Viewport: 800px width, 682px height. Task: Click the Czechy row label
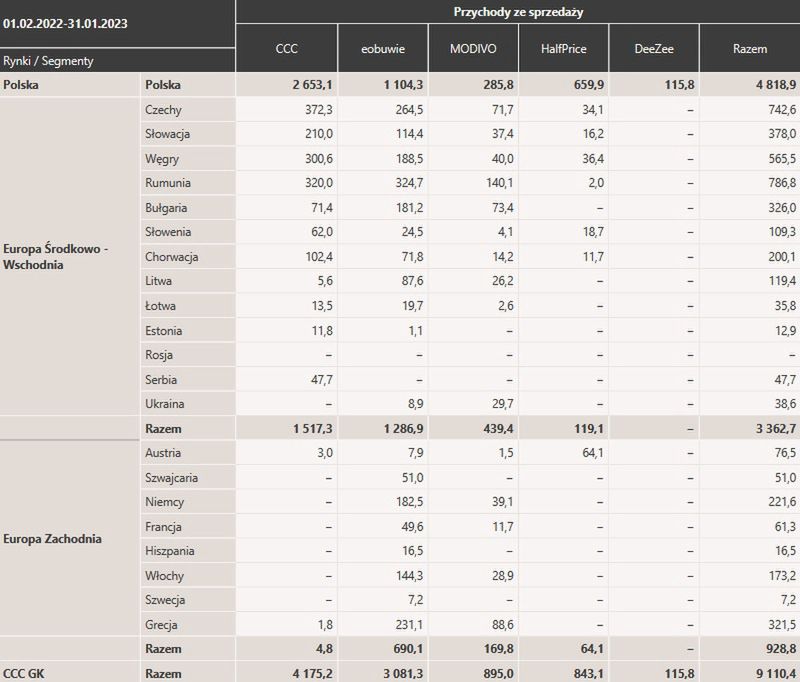(x=163, y=110)
